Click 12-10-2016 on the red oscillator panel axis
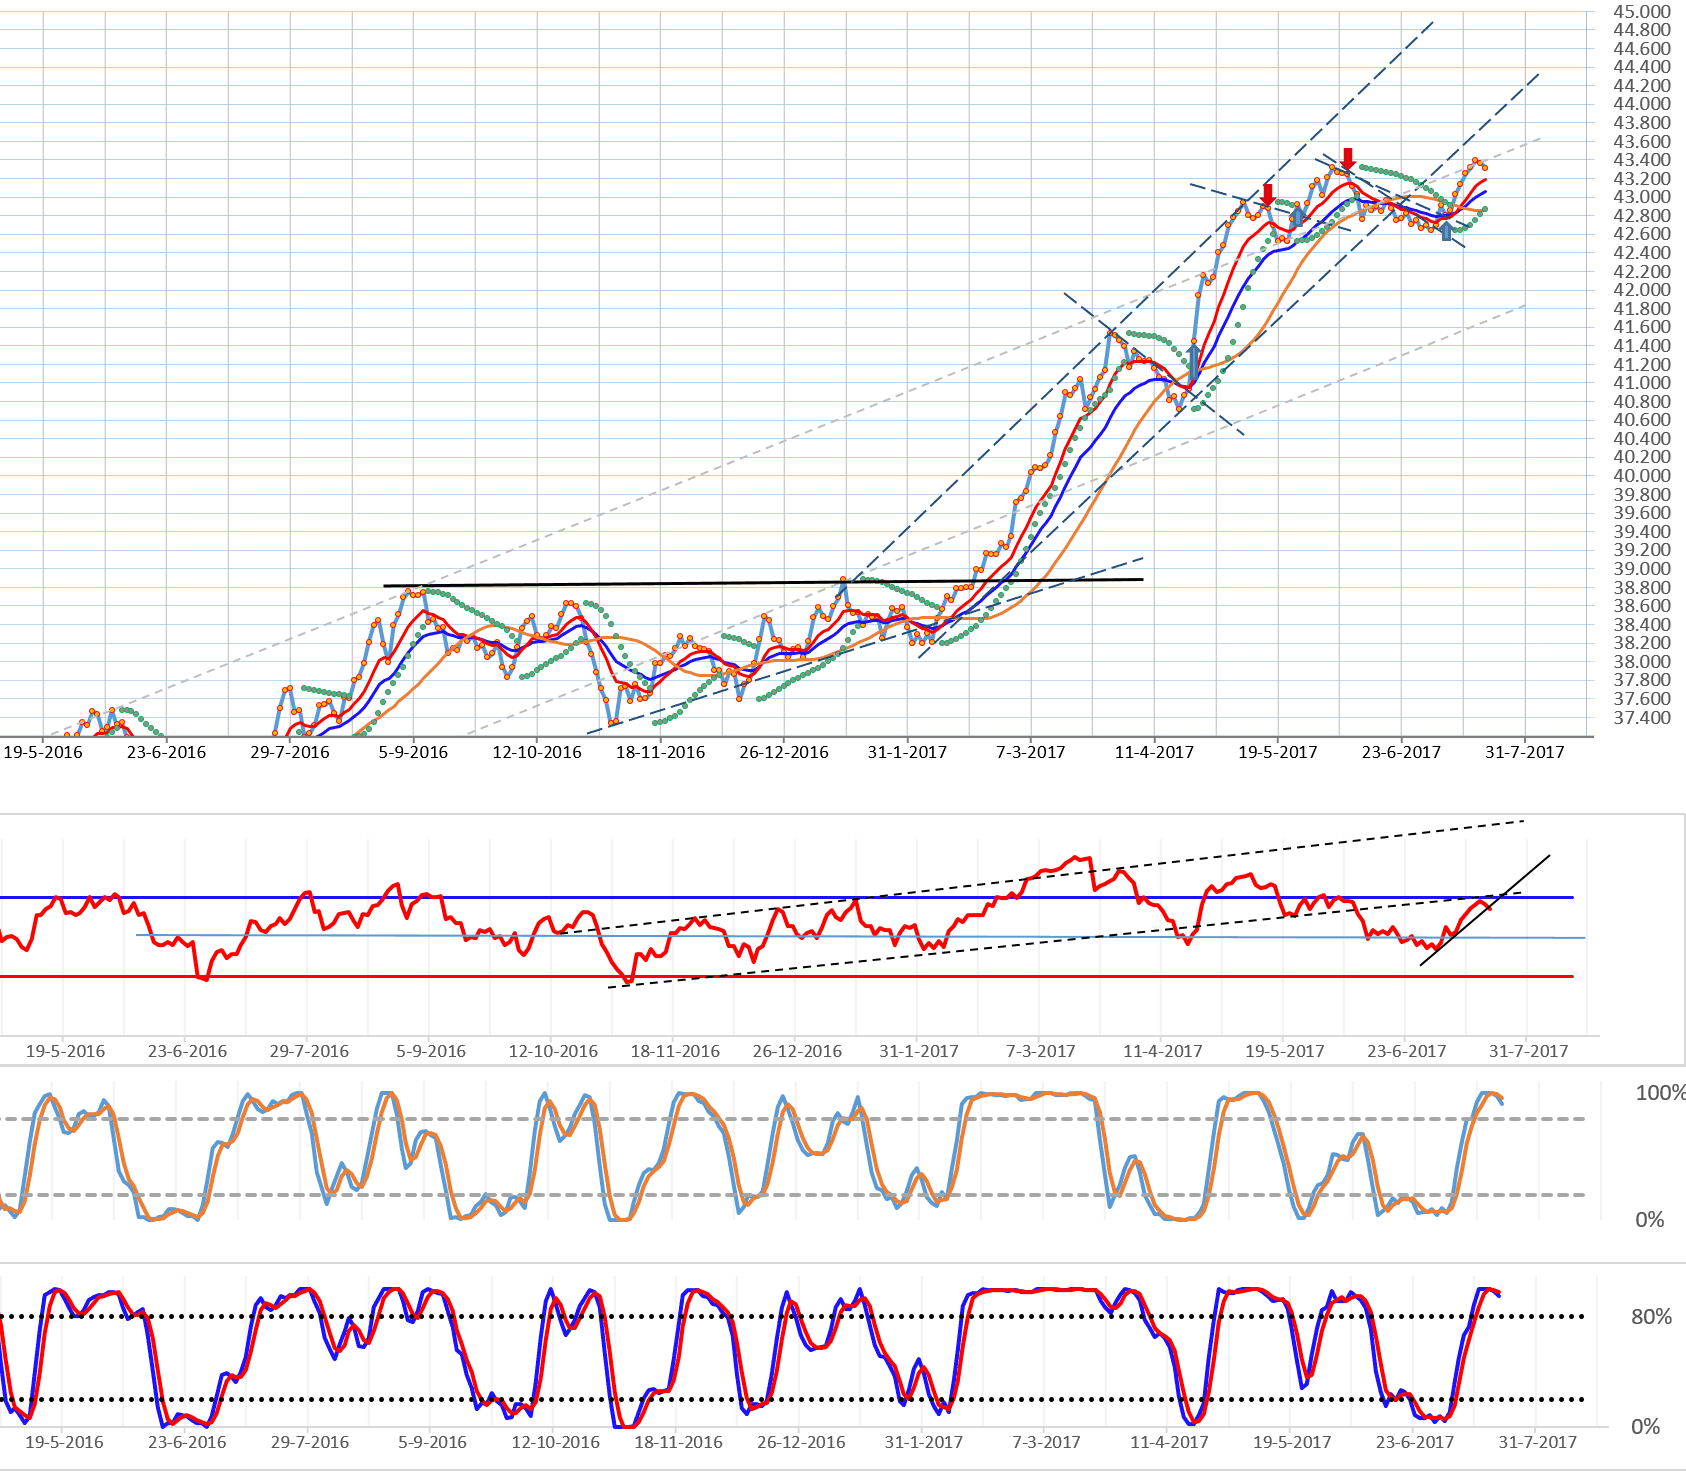This screenshot has width=1686, height=1476. 553,1051
